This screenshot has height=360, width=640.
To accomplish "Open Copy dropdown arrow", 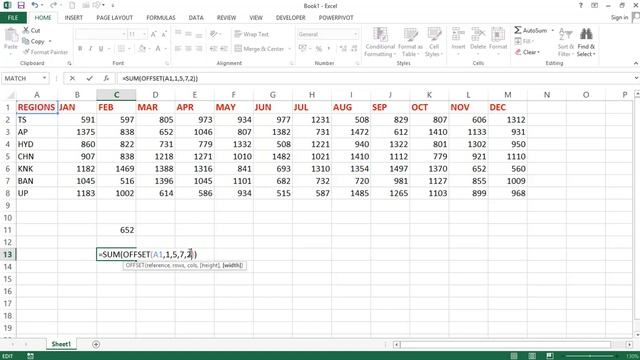I will (50, 41).
